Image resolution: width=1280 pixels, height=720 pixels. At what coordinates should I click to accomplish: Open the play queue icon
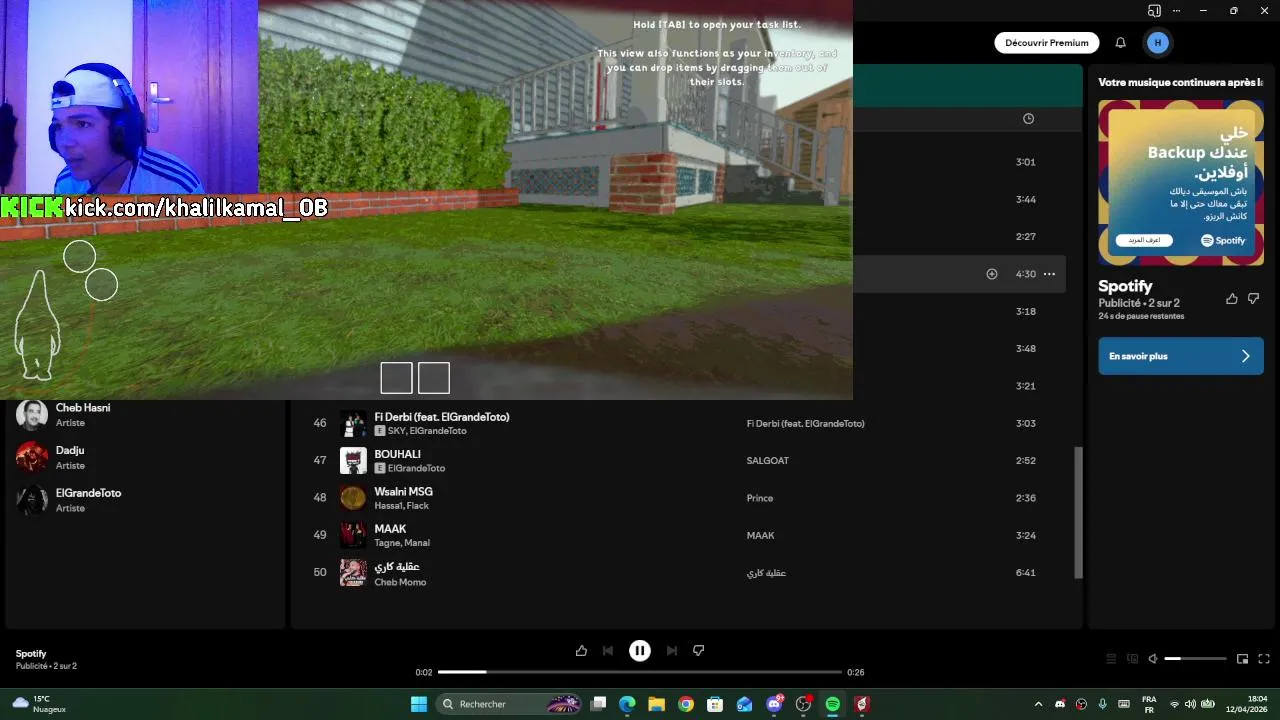(1110, 659)
